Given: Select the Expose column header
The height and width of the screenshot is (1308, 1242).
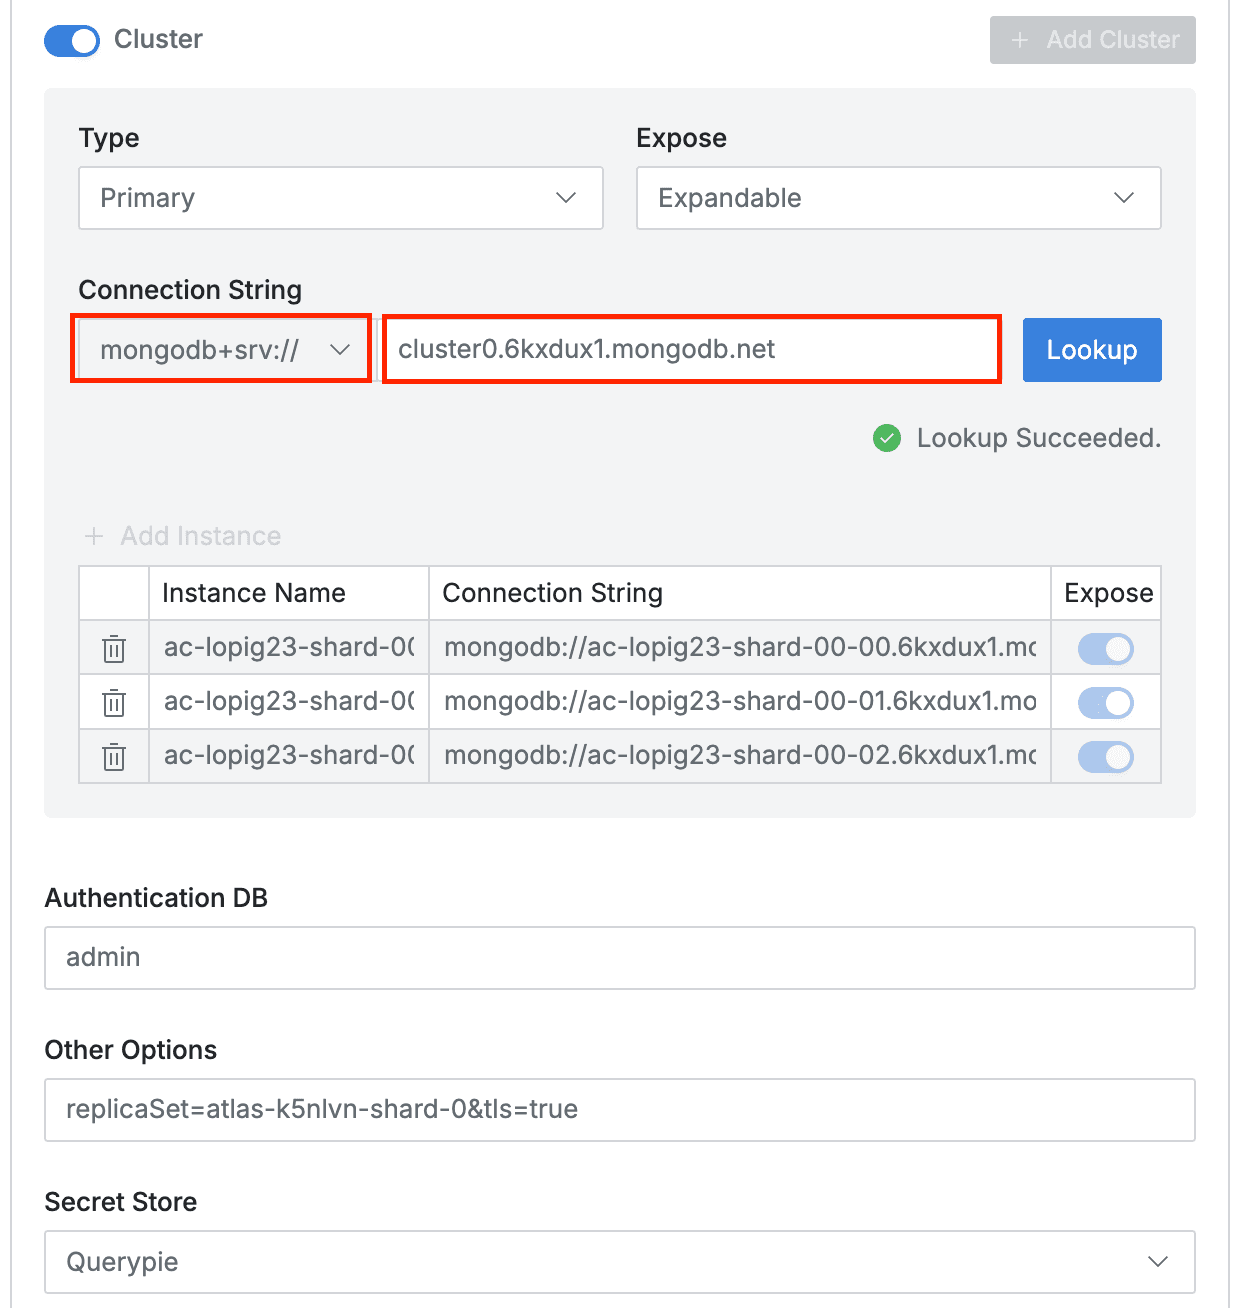Looking at the screenshot, I should click(x=1106, y=592).
